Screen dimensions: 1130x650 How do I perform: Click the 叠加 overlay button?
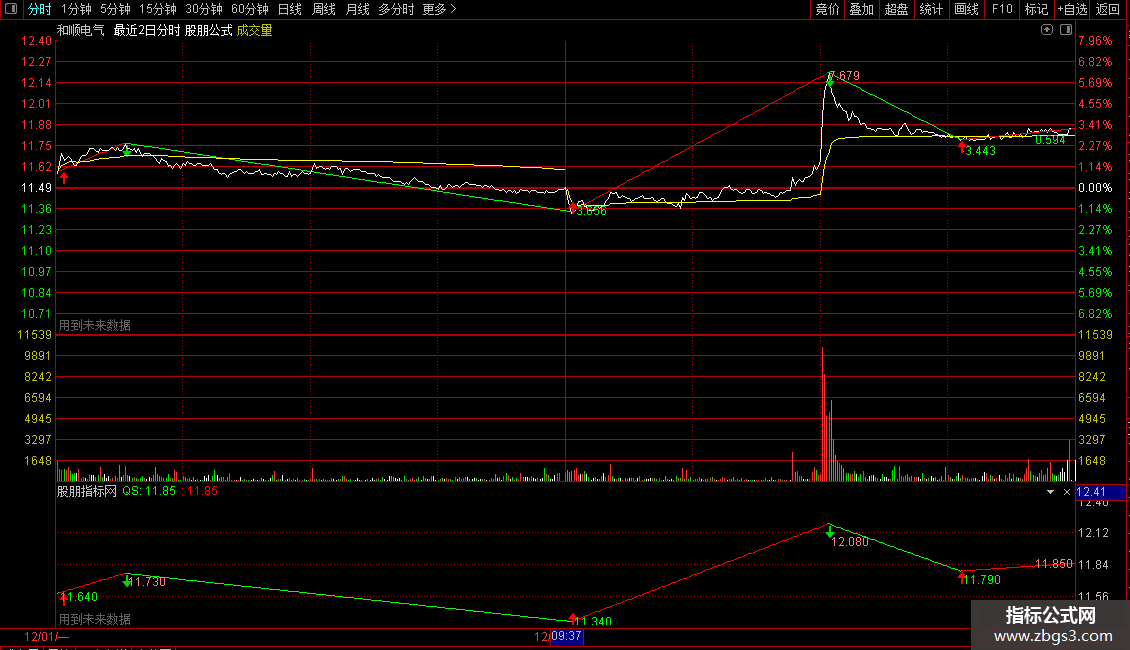point(861,9)
